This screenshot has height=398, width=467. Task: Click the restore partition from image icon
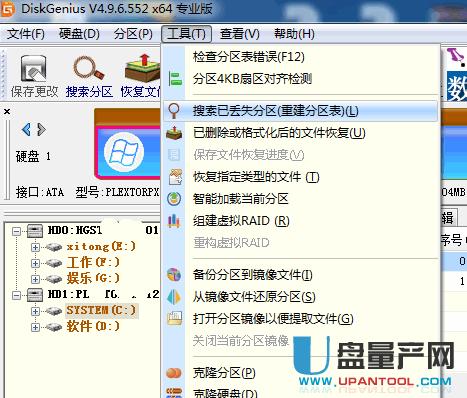pyautogui.click(x=174, y=297)
